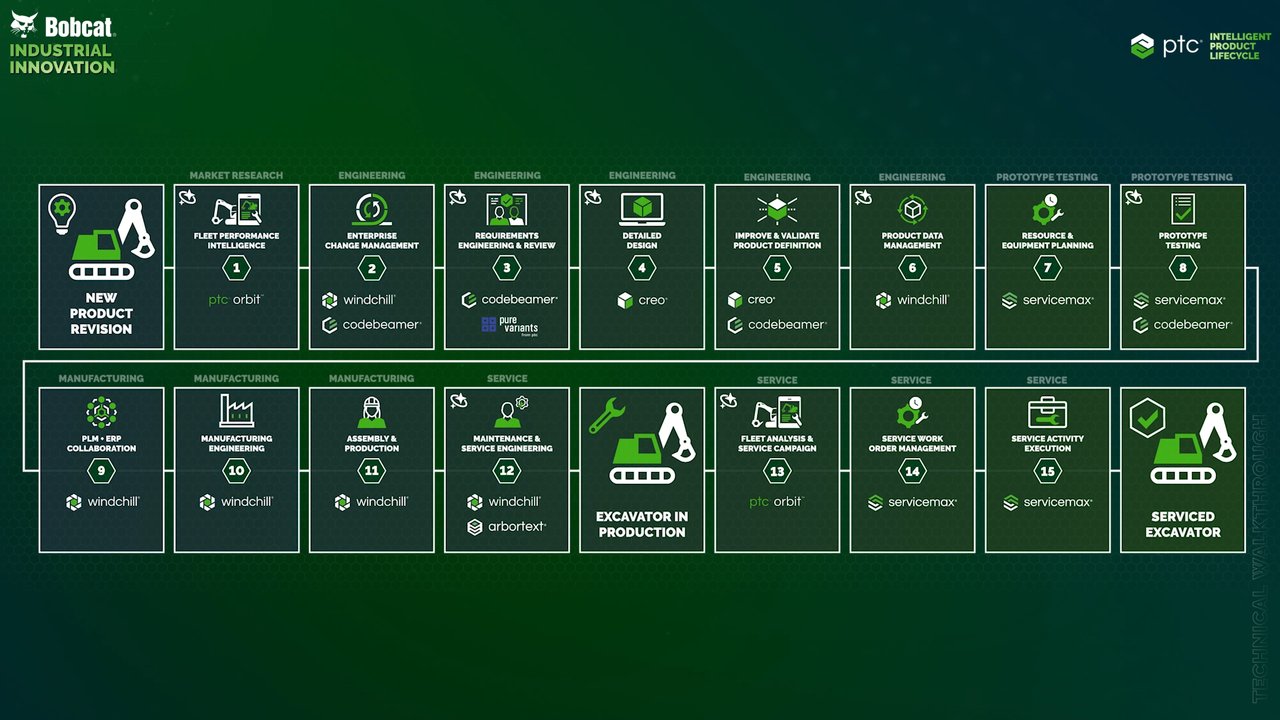Open servicemax logo in Resource & Equipment Planning card
Screen dimensions: 1280x720
(1048, 300)
